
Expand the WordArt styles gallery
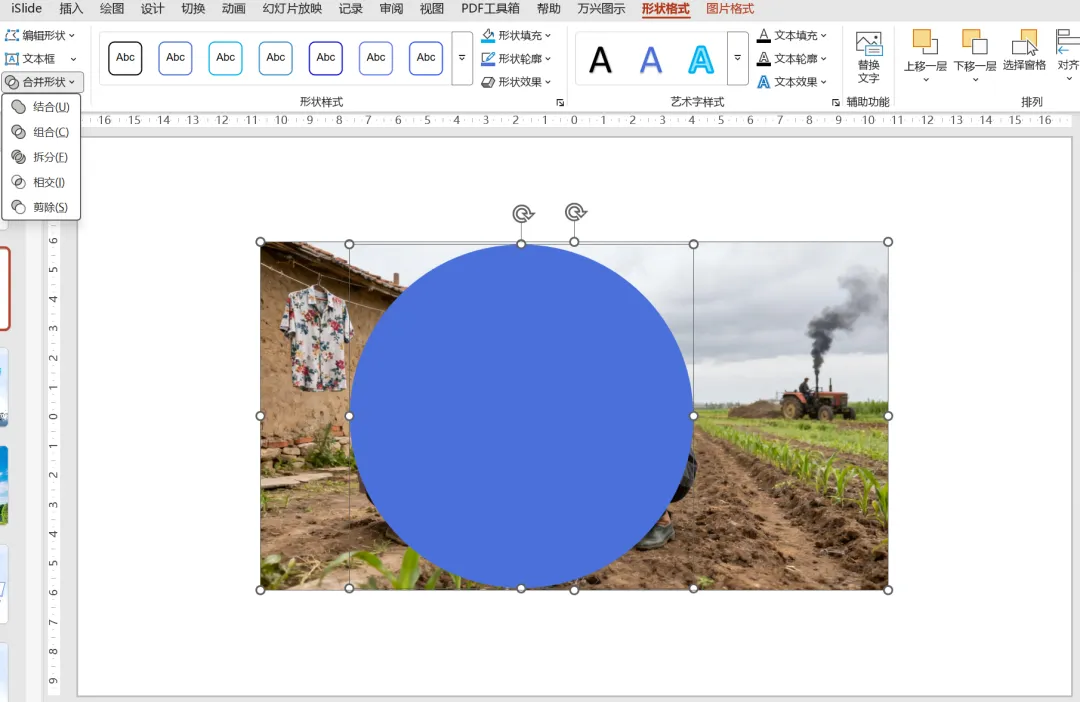[738, 58]
